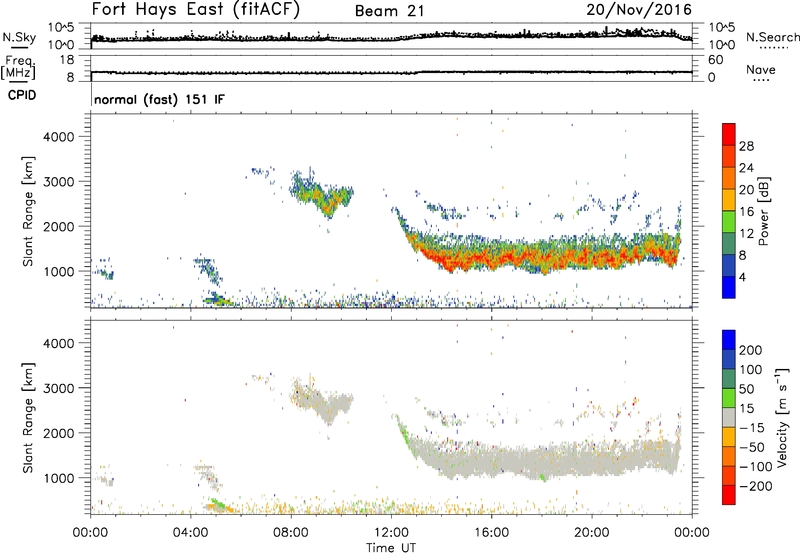Click the '12:00' time tick label

click(x=391, y=533)
